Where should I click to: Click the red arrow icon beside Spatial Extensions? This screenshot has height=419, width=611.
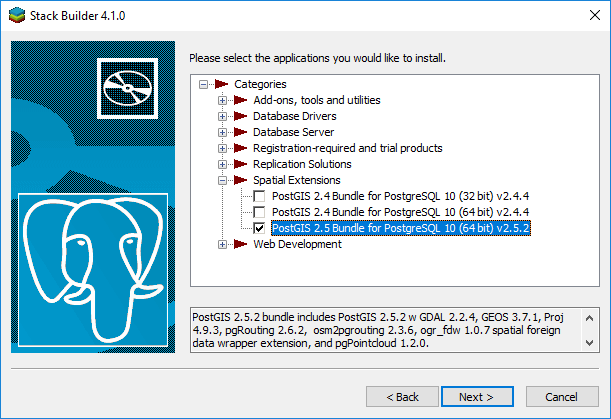[240, 180]
